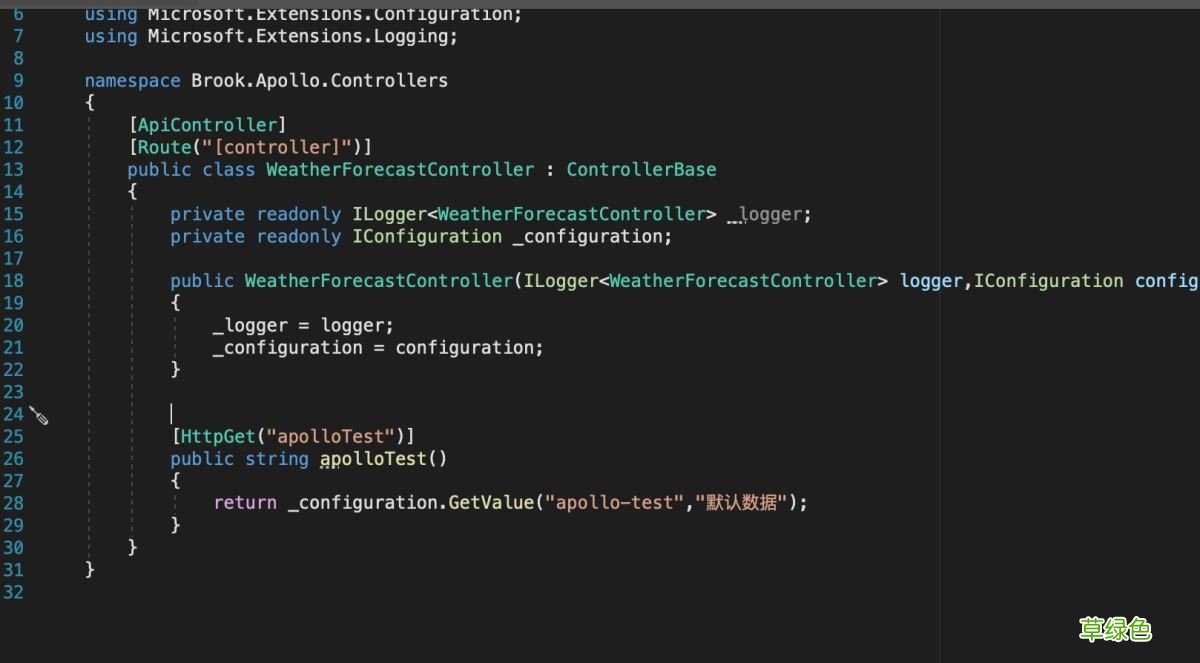Select the [ApiController] attribute text
Screen dimensions: 1200x663
pos(207,124)
